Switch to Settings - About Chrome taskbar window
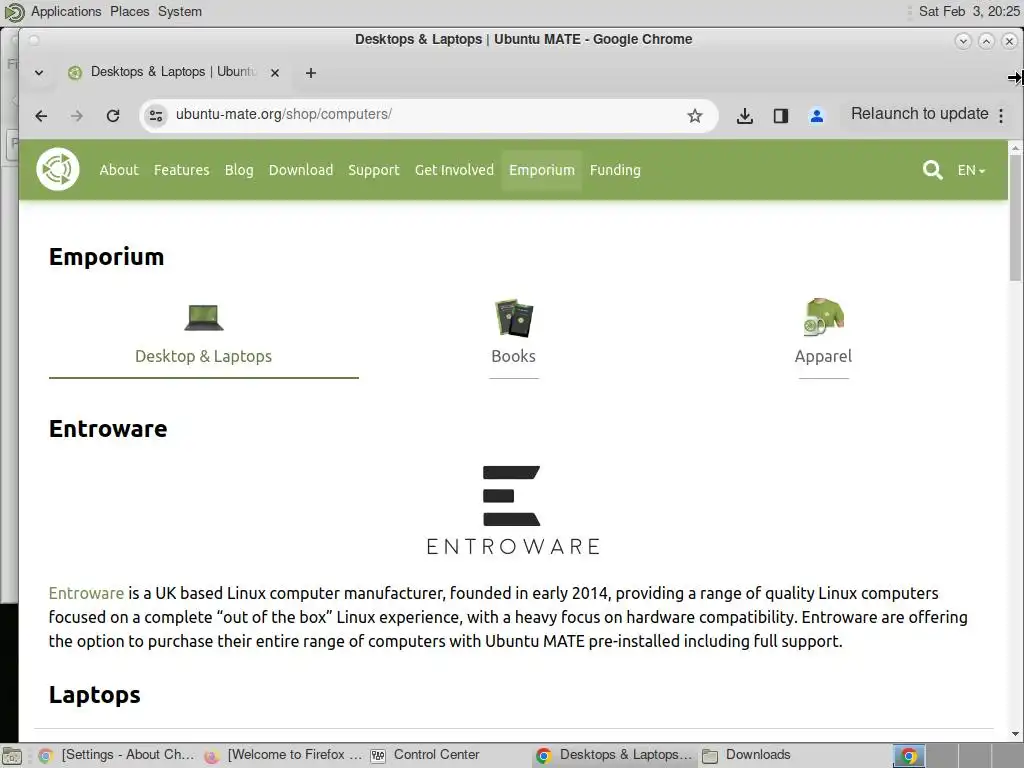Viewport: 1024px width, 768px height. (118, 756)
